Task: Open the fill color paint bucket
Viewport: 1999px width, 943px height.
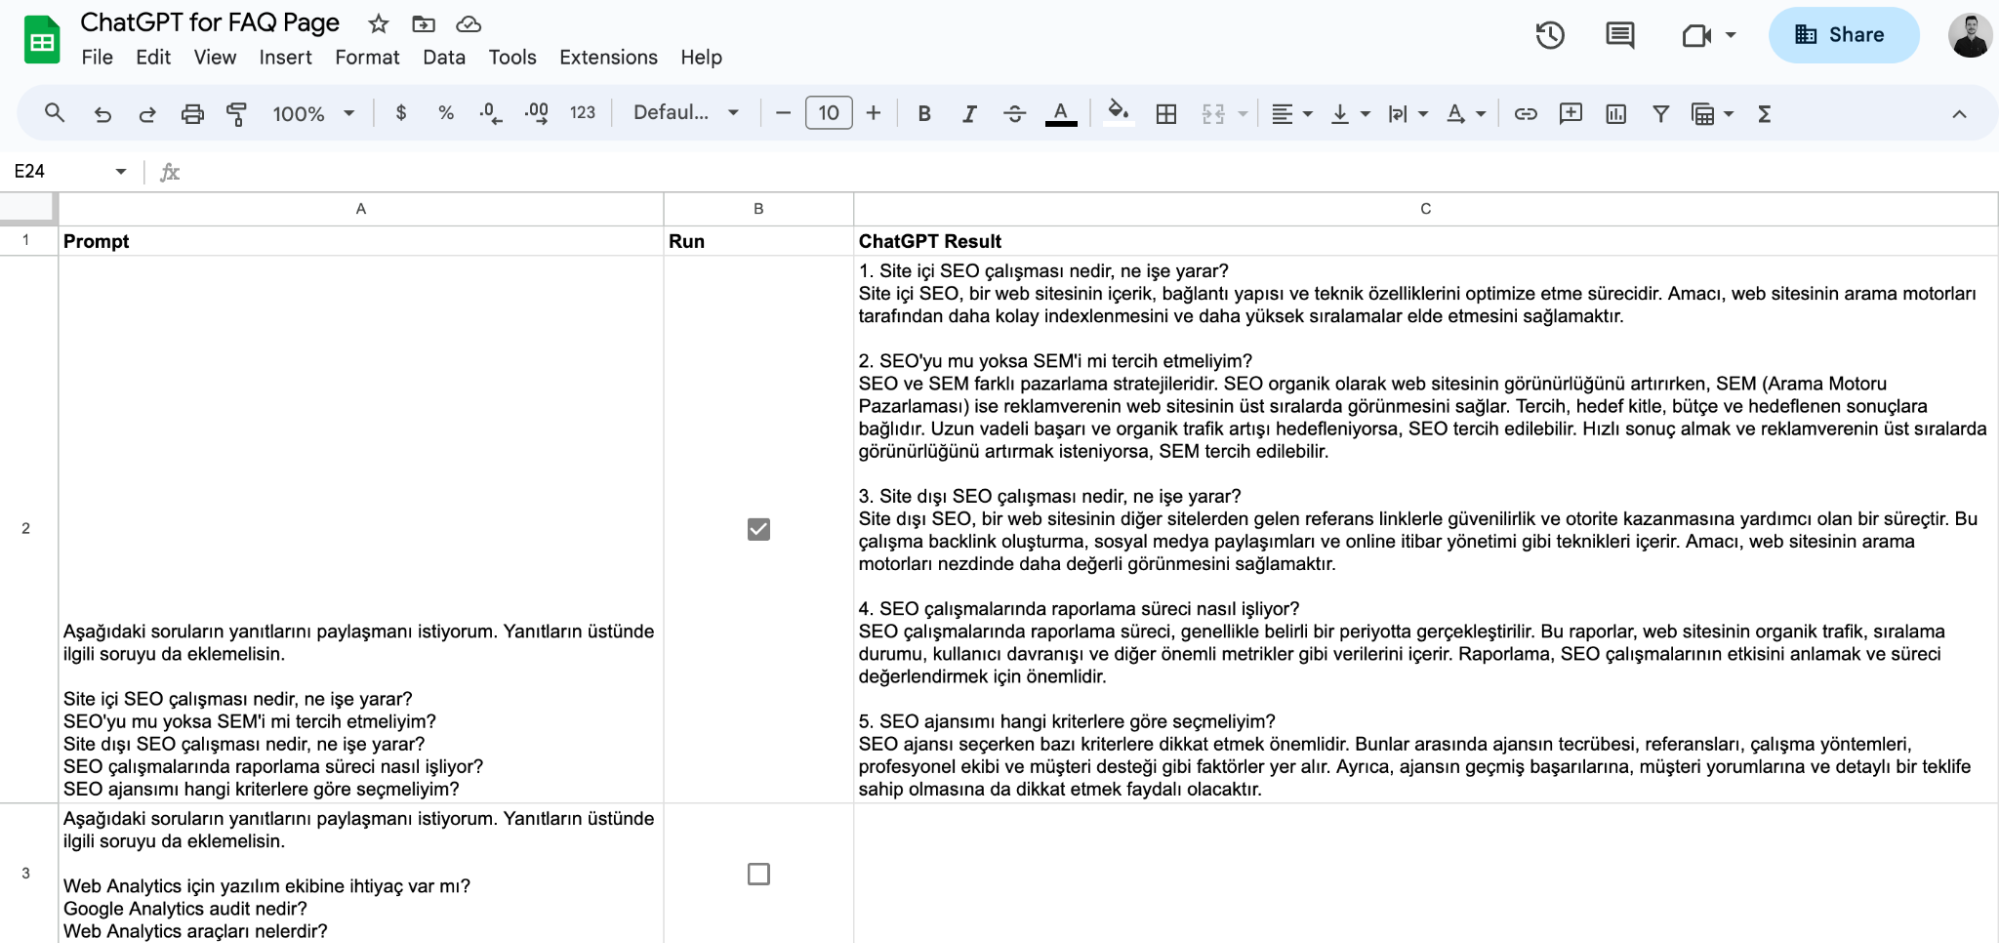Action: pos(1118,113)
